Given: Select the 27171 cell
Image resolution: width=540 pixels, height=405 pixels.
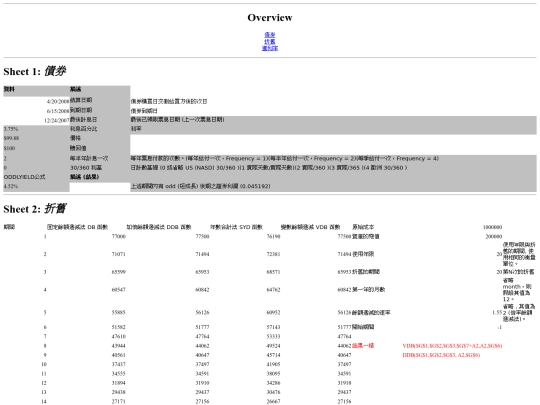Looking at the screenshot, I should point(118,401).
